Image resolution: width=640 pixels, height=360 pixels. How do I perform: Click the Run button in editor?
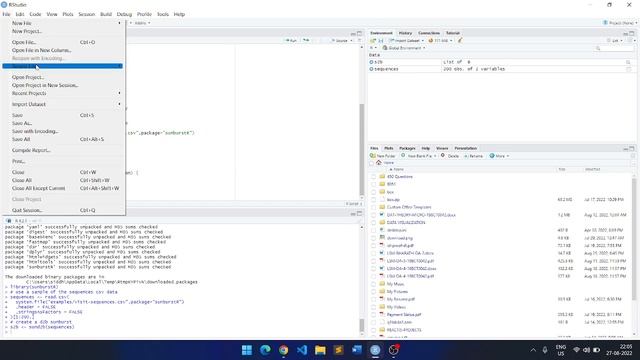(291, 40)
